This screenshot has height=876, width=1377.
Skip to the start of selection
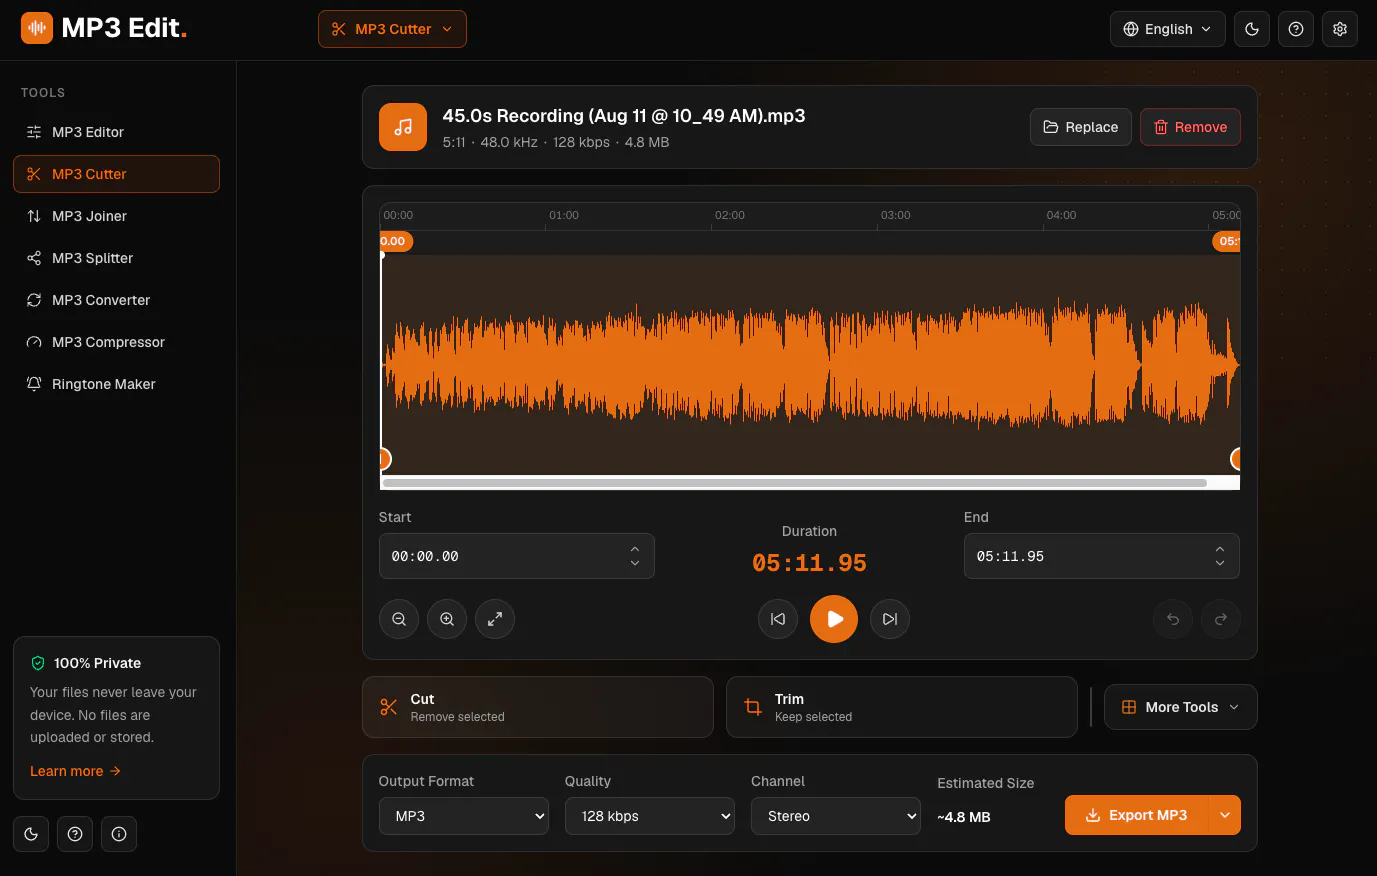tap(778, 619)
